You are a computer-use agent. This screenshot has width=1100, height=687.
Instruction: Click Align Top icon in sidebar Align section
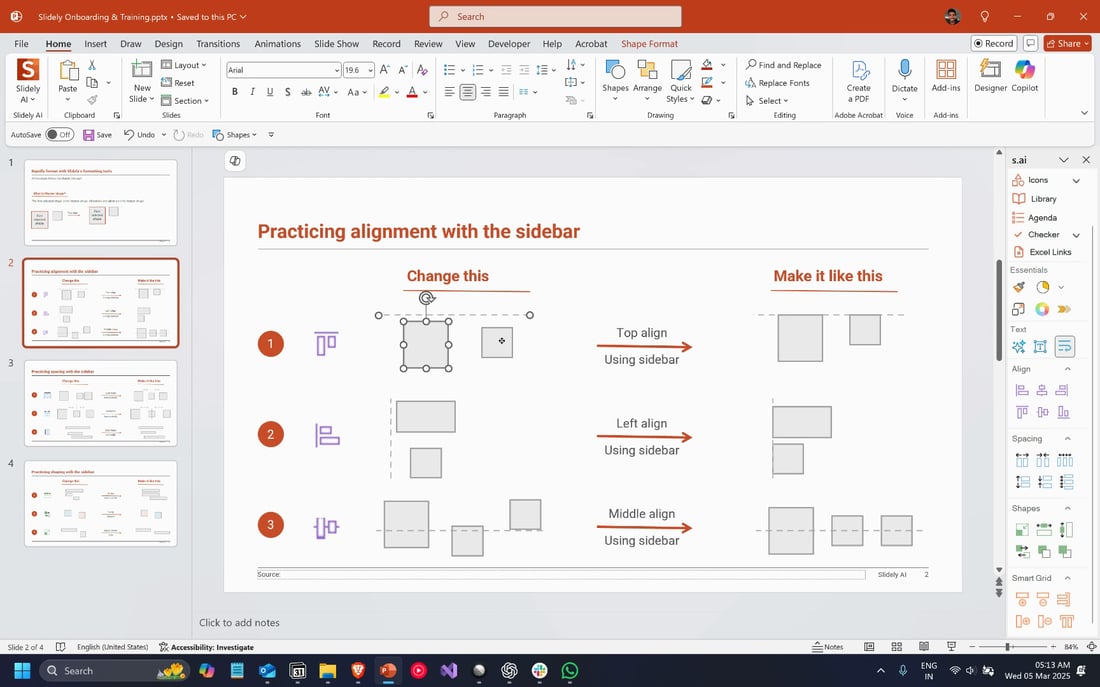[1022, 412]
